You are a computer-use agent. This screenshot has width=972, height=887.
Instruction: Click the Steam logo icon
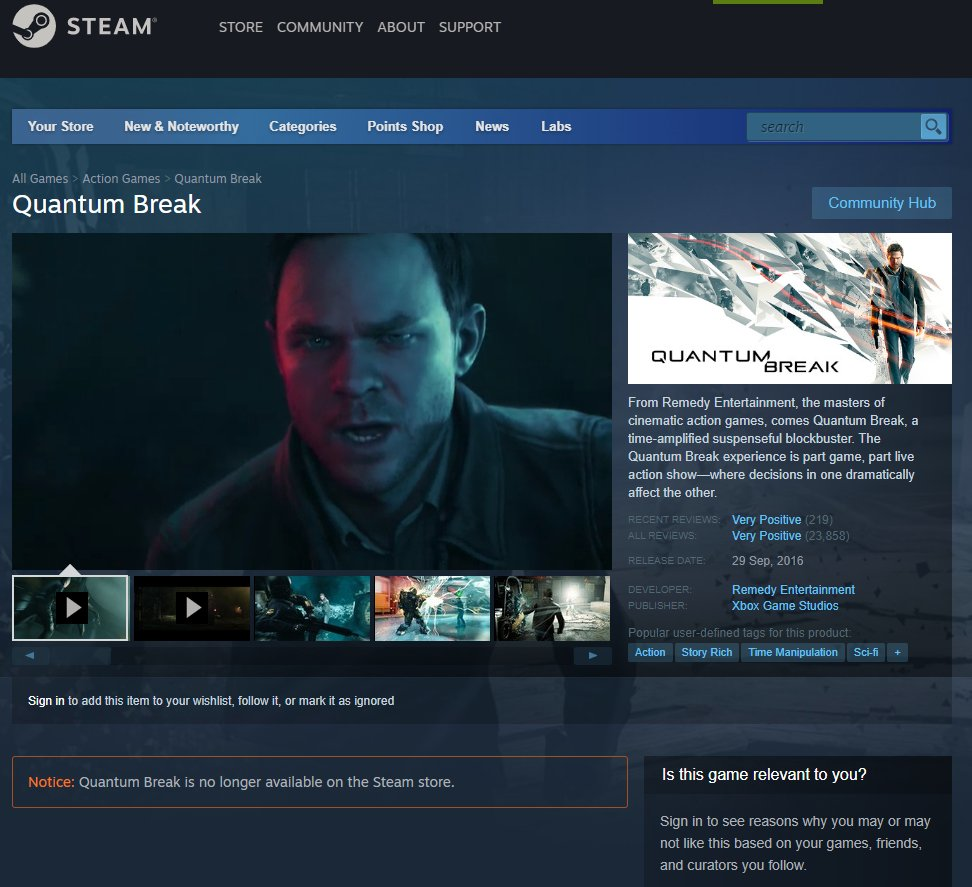tap(34, 26)
